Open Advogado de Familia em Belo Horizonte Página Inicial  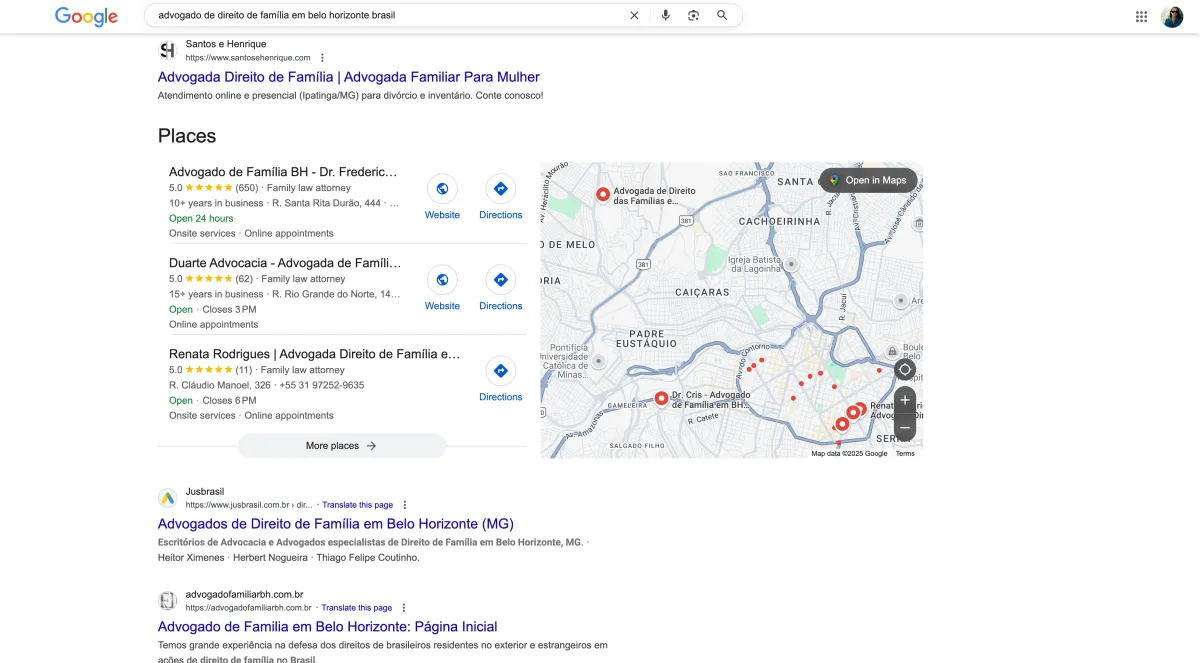(x=327, y=627)
